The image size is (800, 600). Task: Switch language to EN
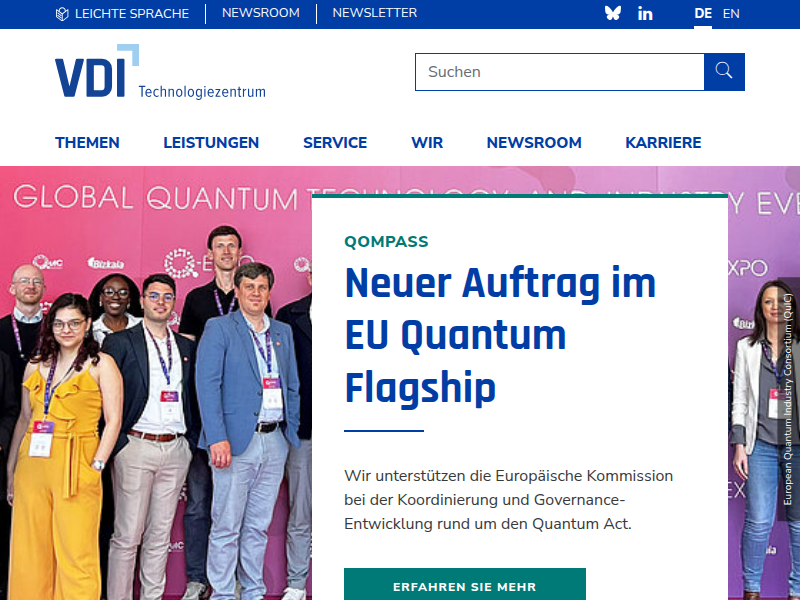731,14
